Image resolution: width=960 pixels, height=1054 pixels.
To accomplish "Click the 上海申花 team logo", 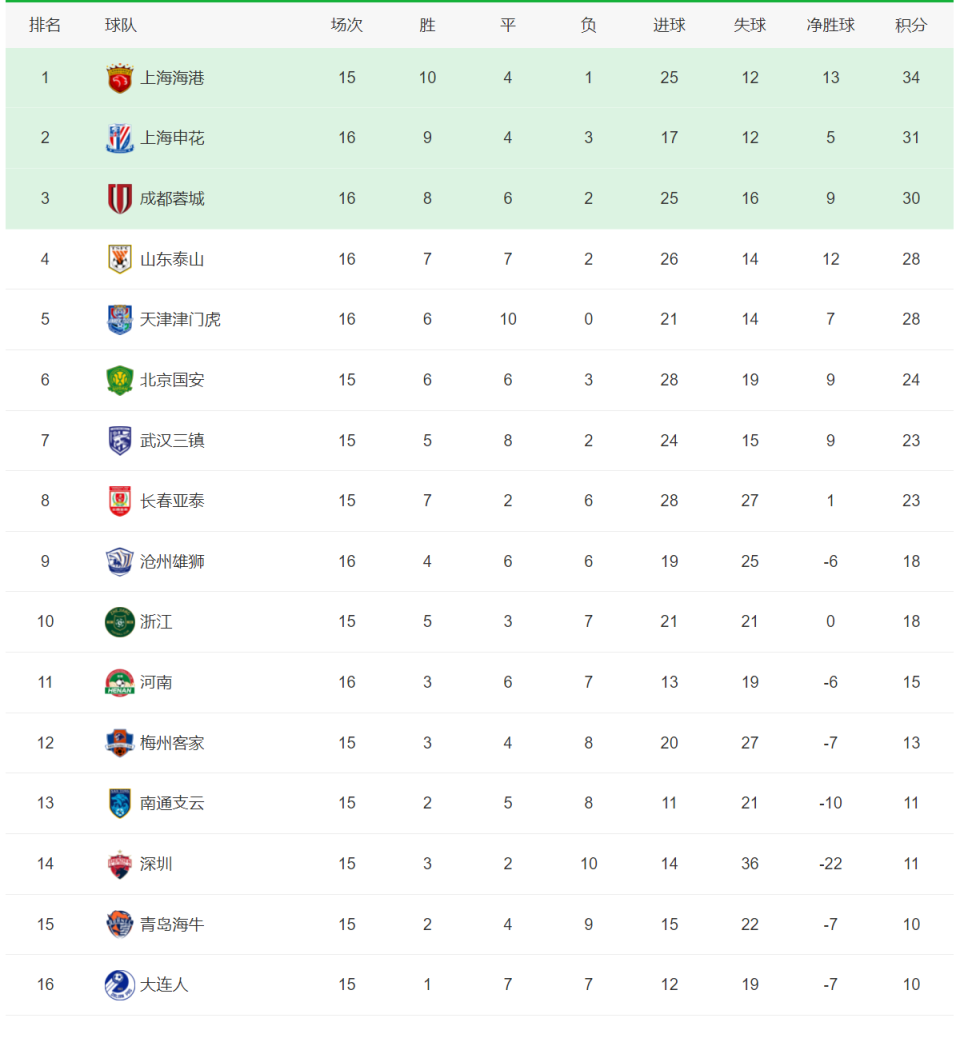I will click(120, 138).
